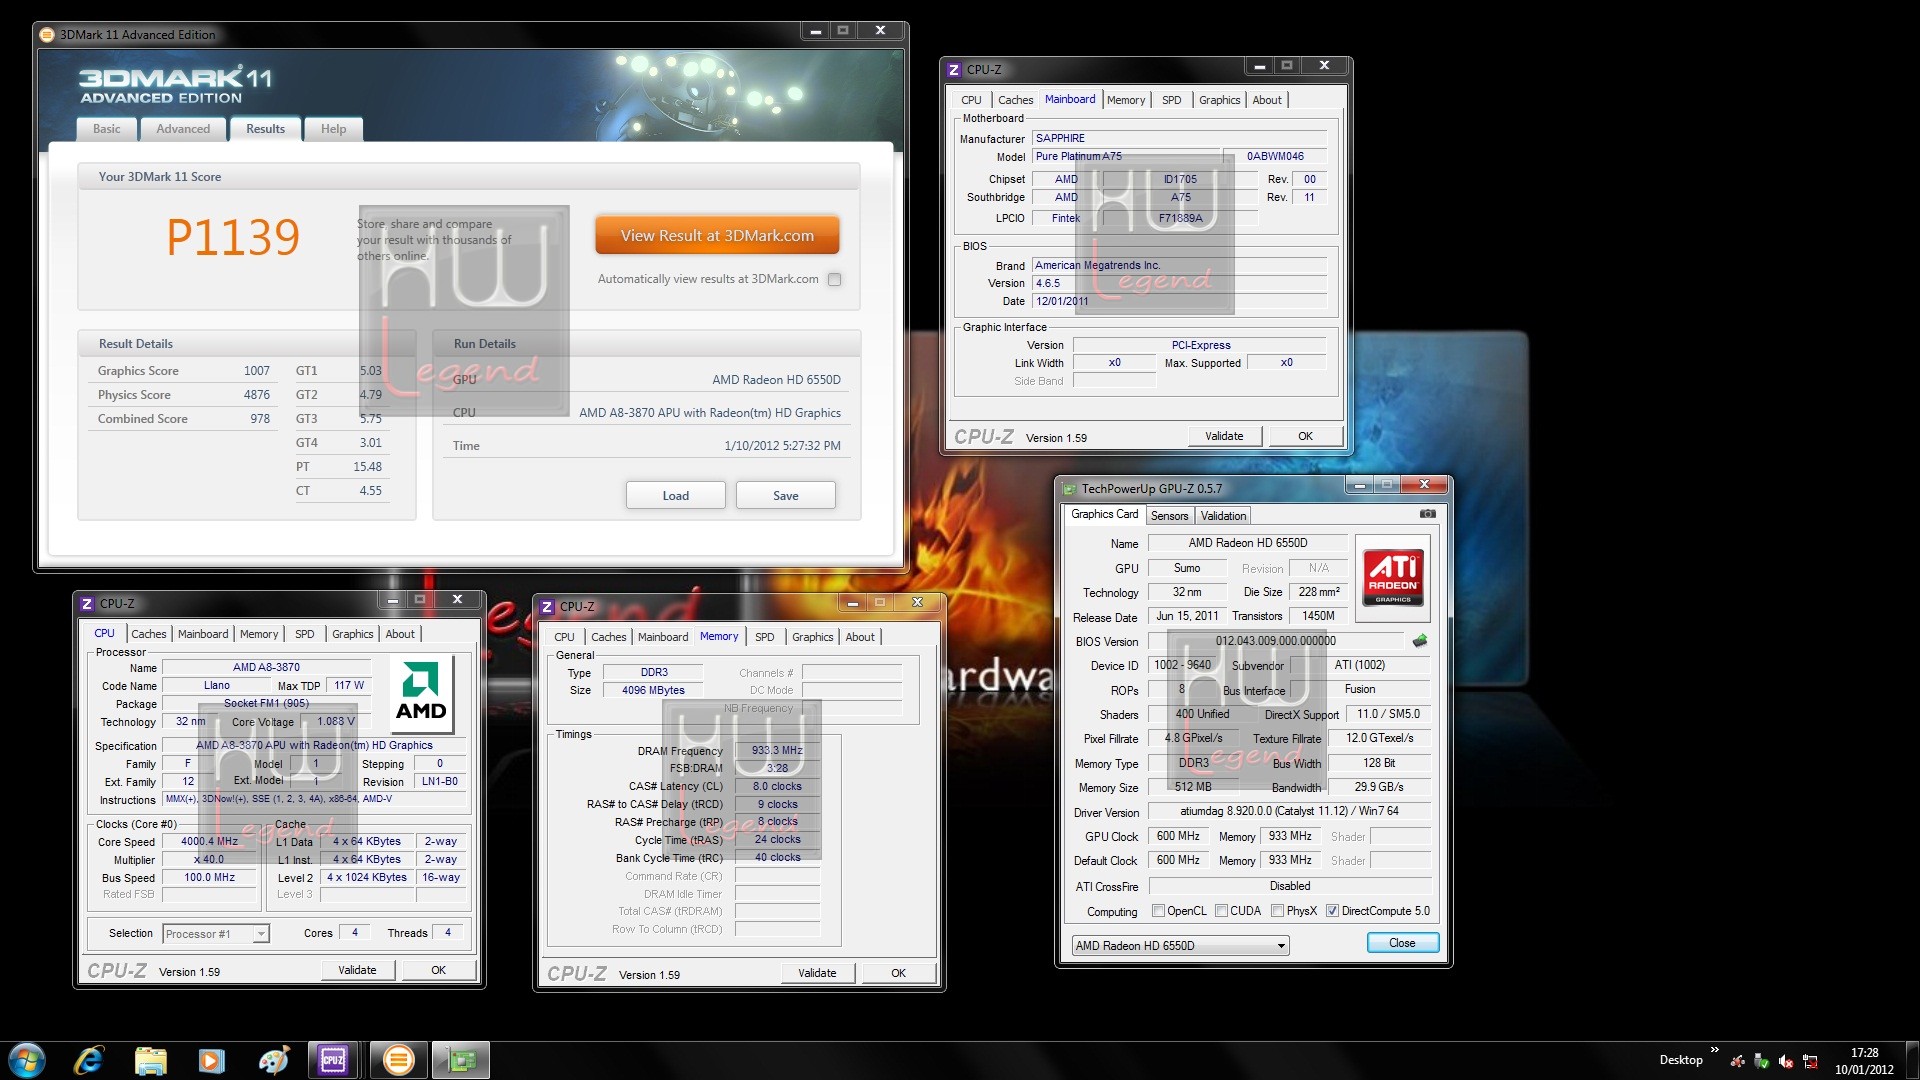Click the muted speaker volume tray icon
Screen dimensions: 1920x1080
1786,1061
